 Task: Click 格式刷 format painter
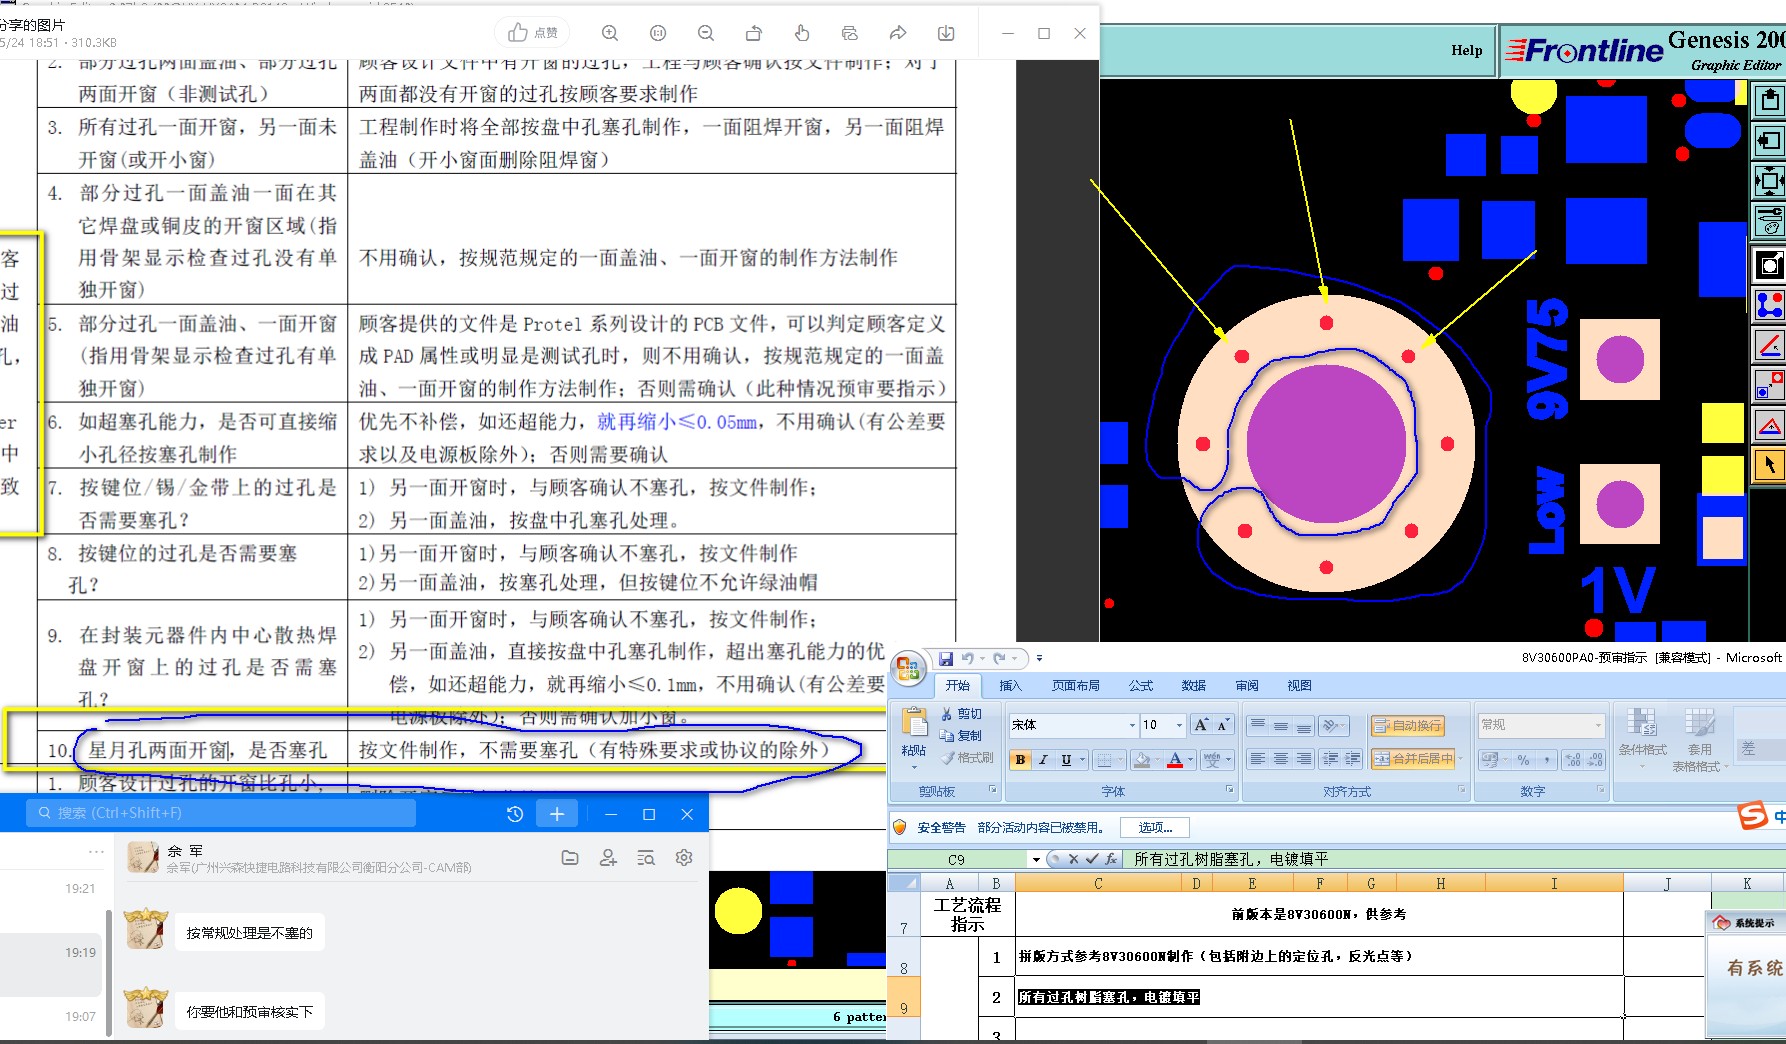[x=966, y=758]
